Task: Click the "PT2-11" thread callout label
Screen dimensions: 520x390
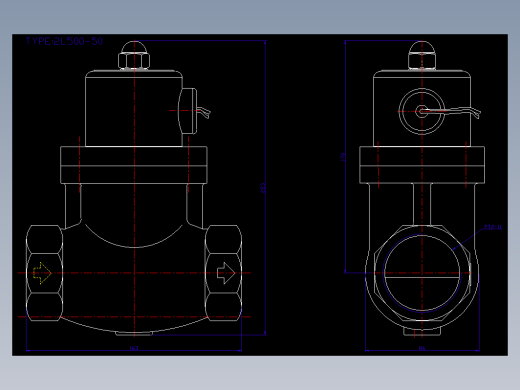Action: pyautogui.click(x=493, y=227)
